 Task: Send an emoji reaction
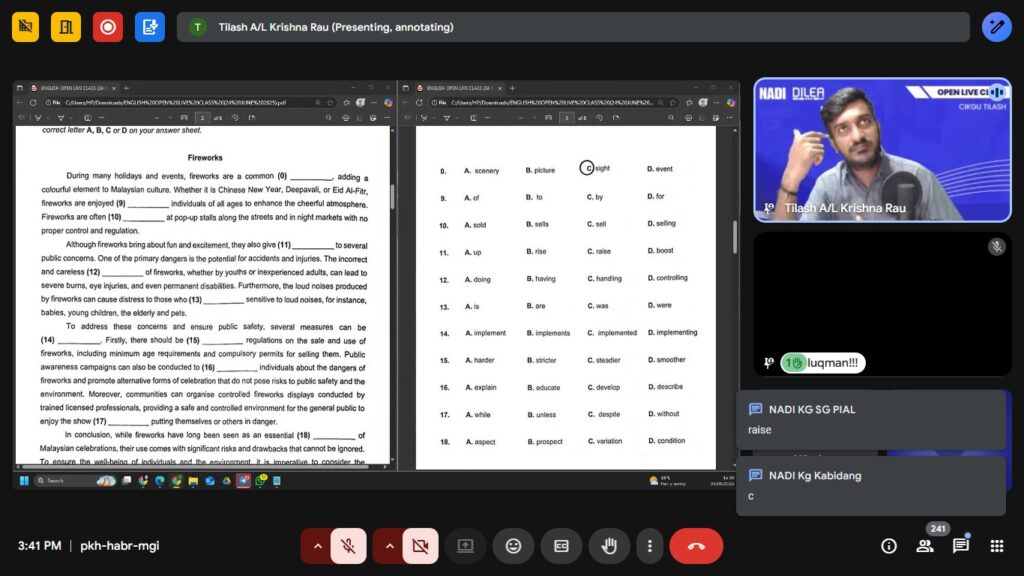[x=513, y=546]
